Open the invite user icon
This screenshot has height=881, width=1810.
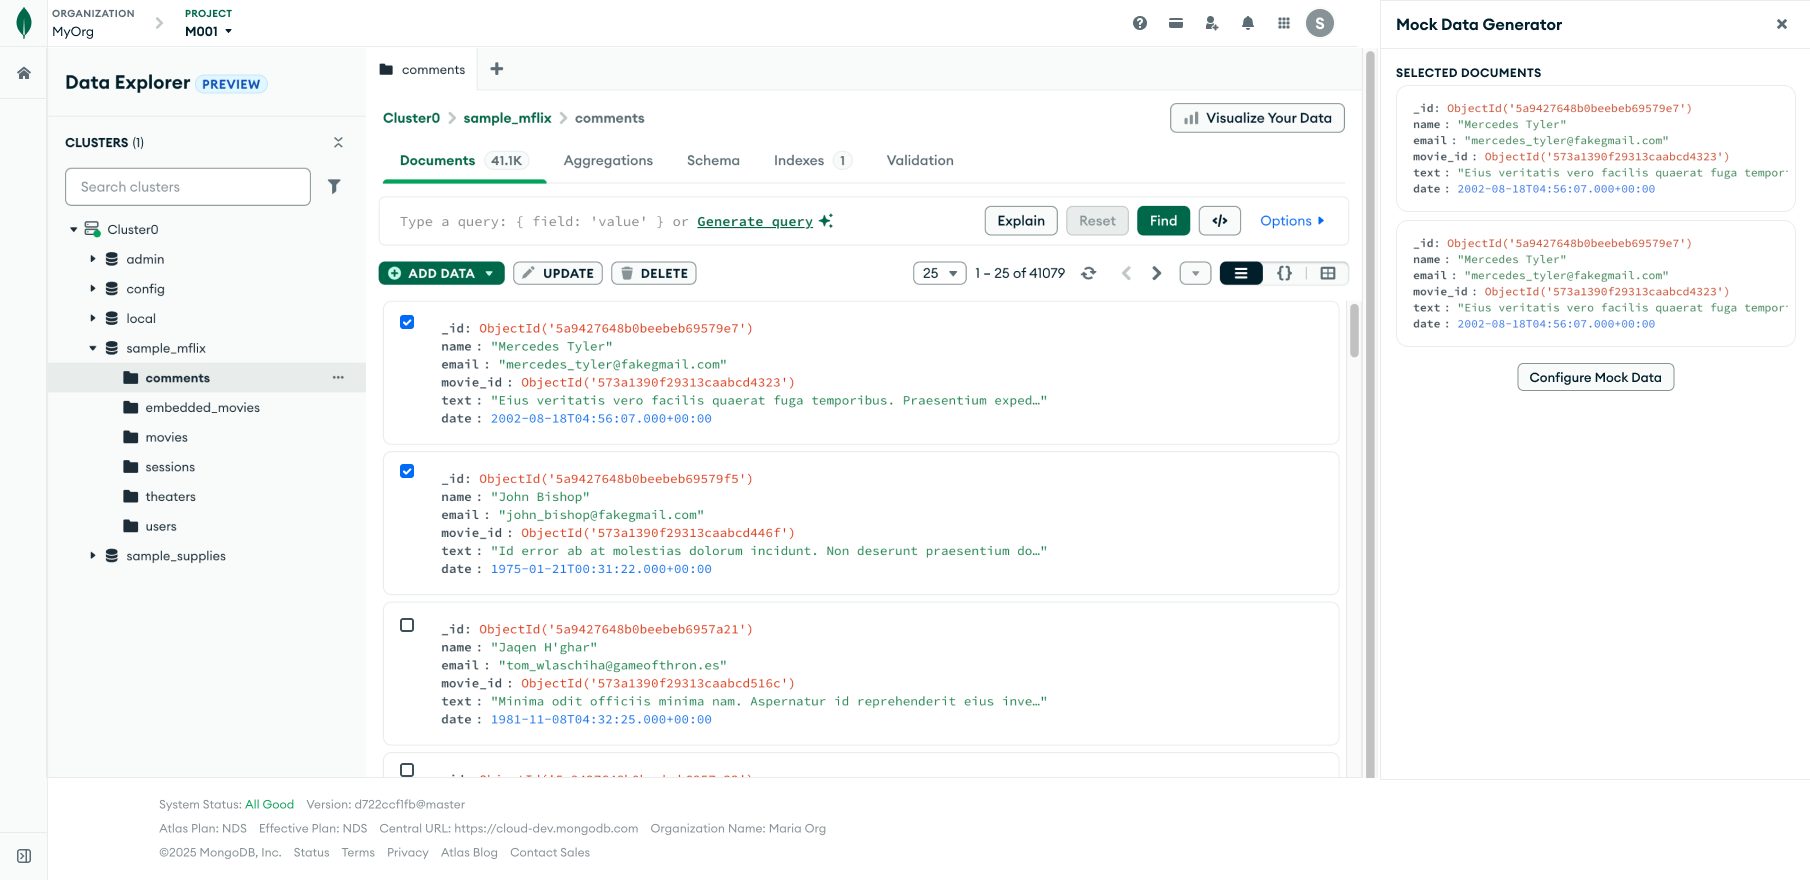tap(1212, 23)
